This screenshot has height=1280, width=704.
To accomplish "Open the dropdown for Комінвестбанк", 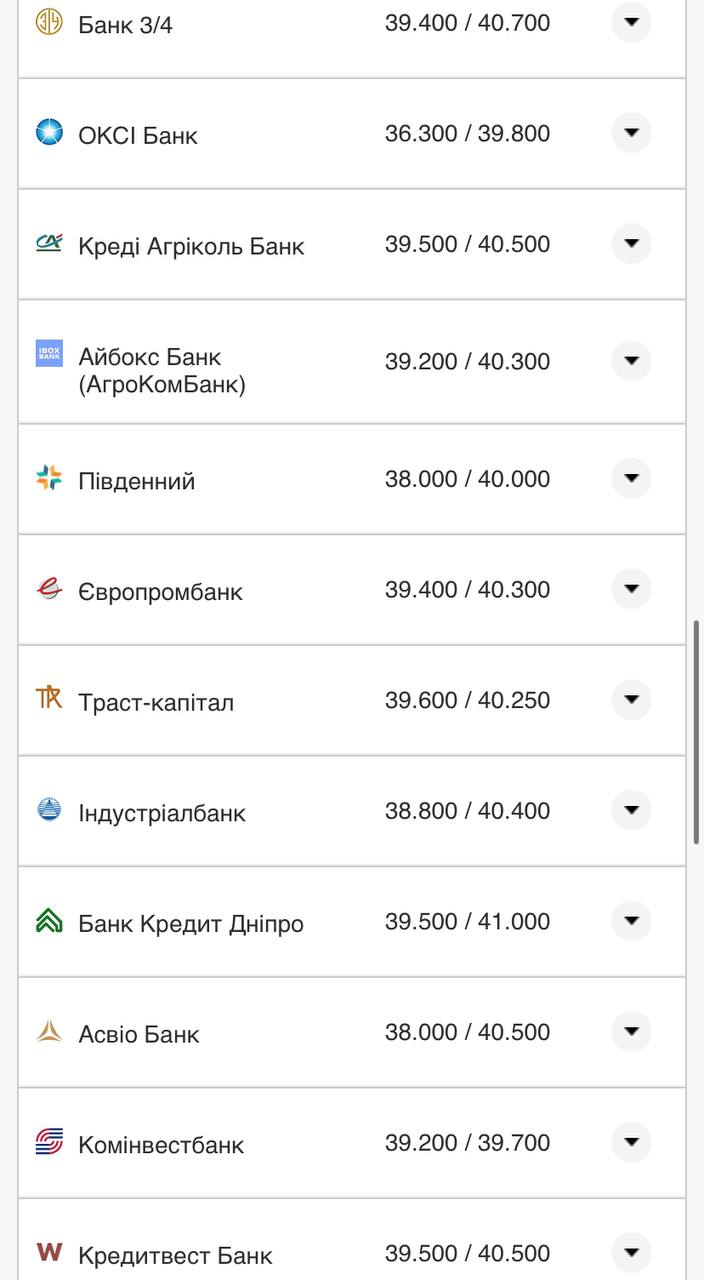I will pos(631,1142).
